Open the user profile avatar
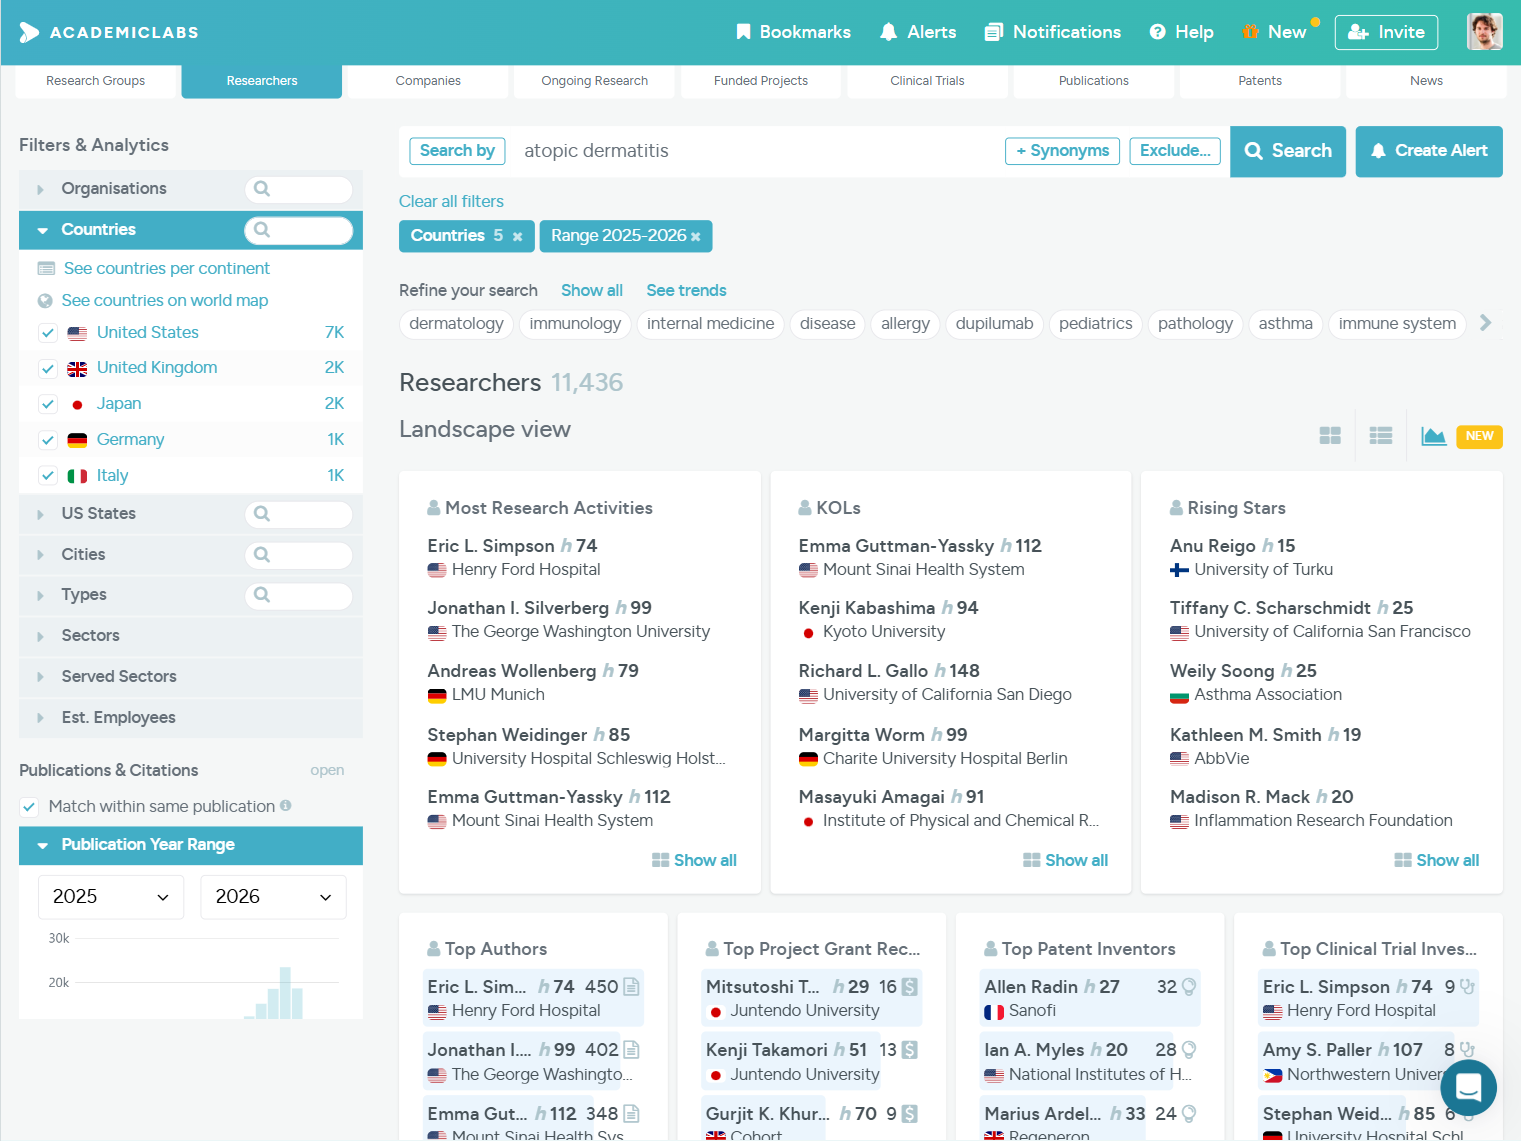The height and width of the screenshot is (1141, 1521). coord(1485,32)
